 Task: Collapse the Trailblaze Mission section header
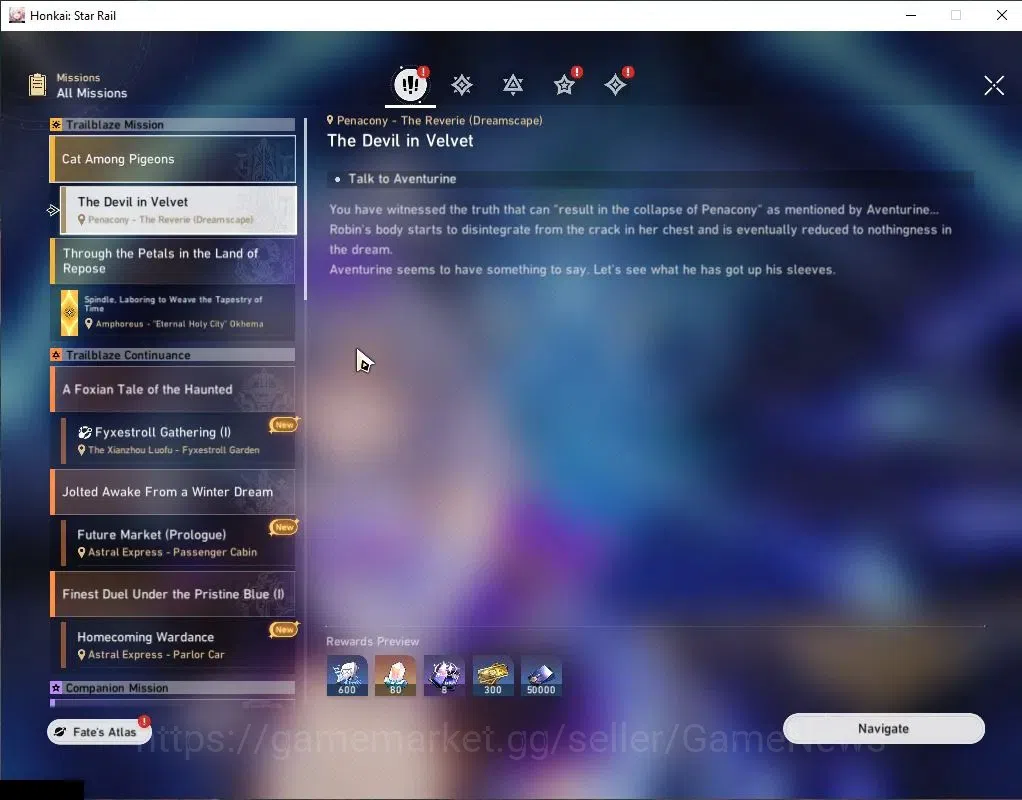pyautogui.click(x=173, y=125)
